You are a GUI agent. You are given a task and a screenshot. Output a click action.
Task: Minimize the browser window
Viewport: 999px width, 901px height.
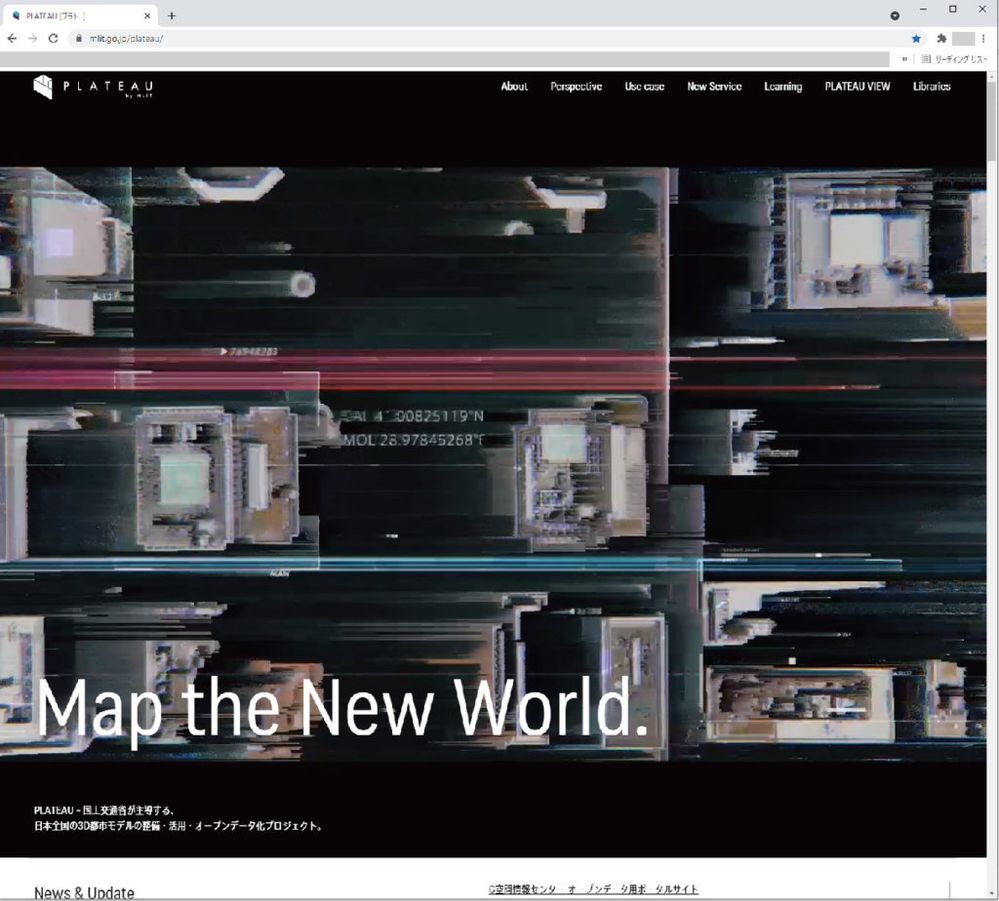click(923, 10)
